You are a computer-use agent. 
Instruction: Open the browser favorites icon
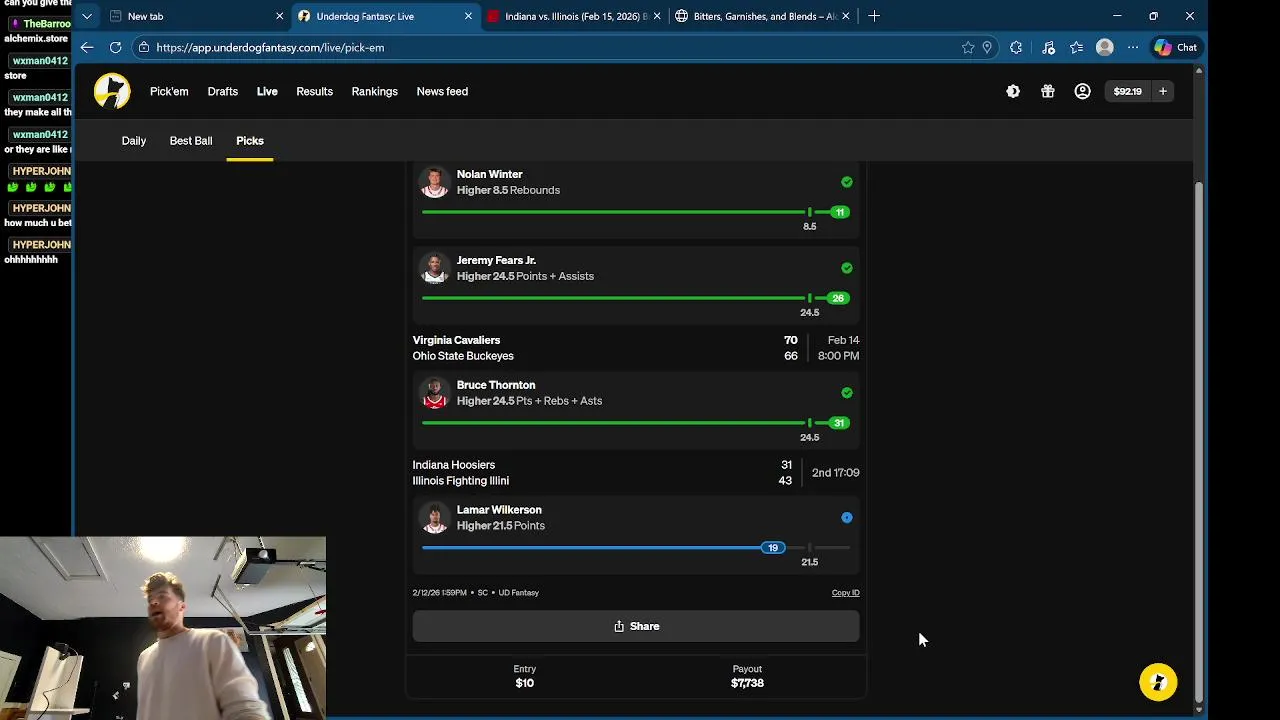pyautogui.click(x=1076, y=47)
